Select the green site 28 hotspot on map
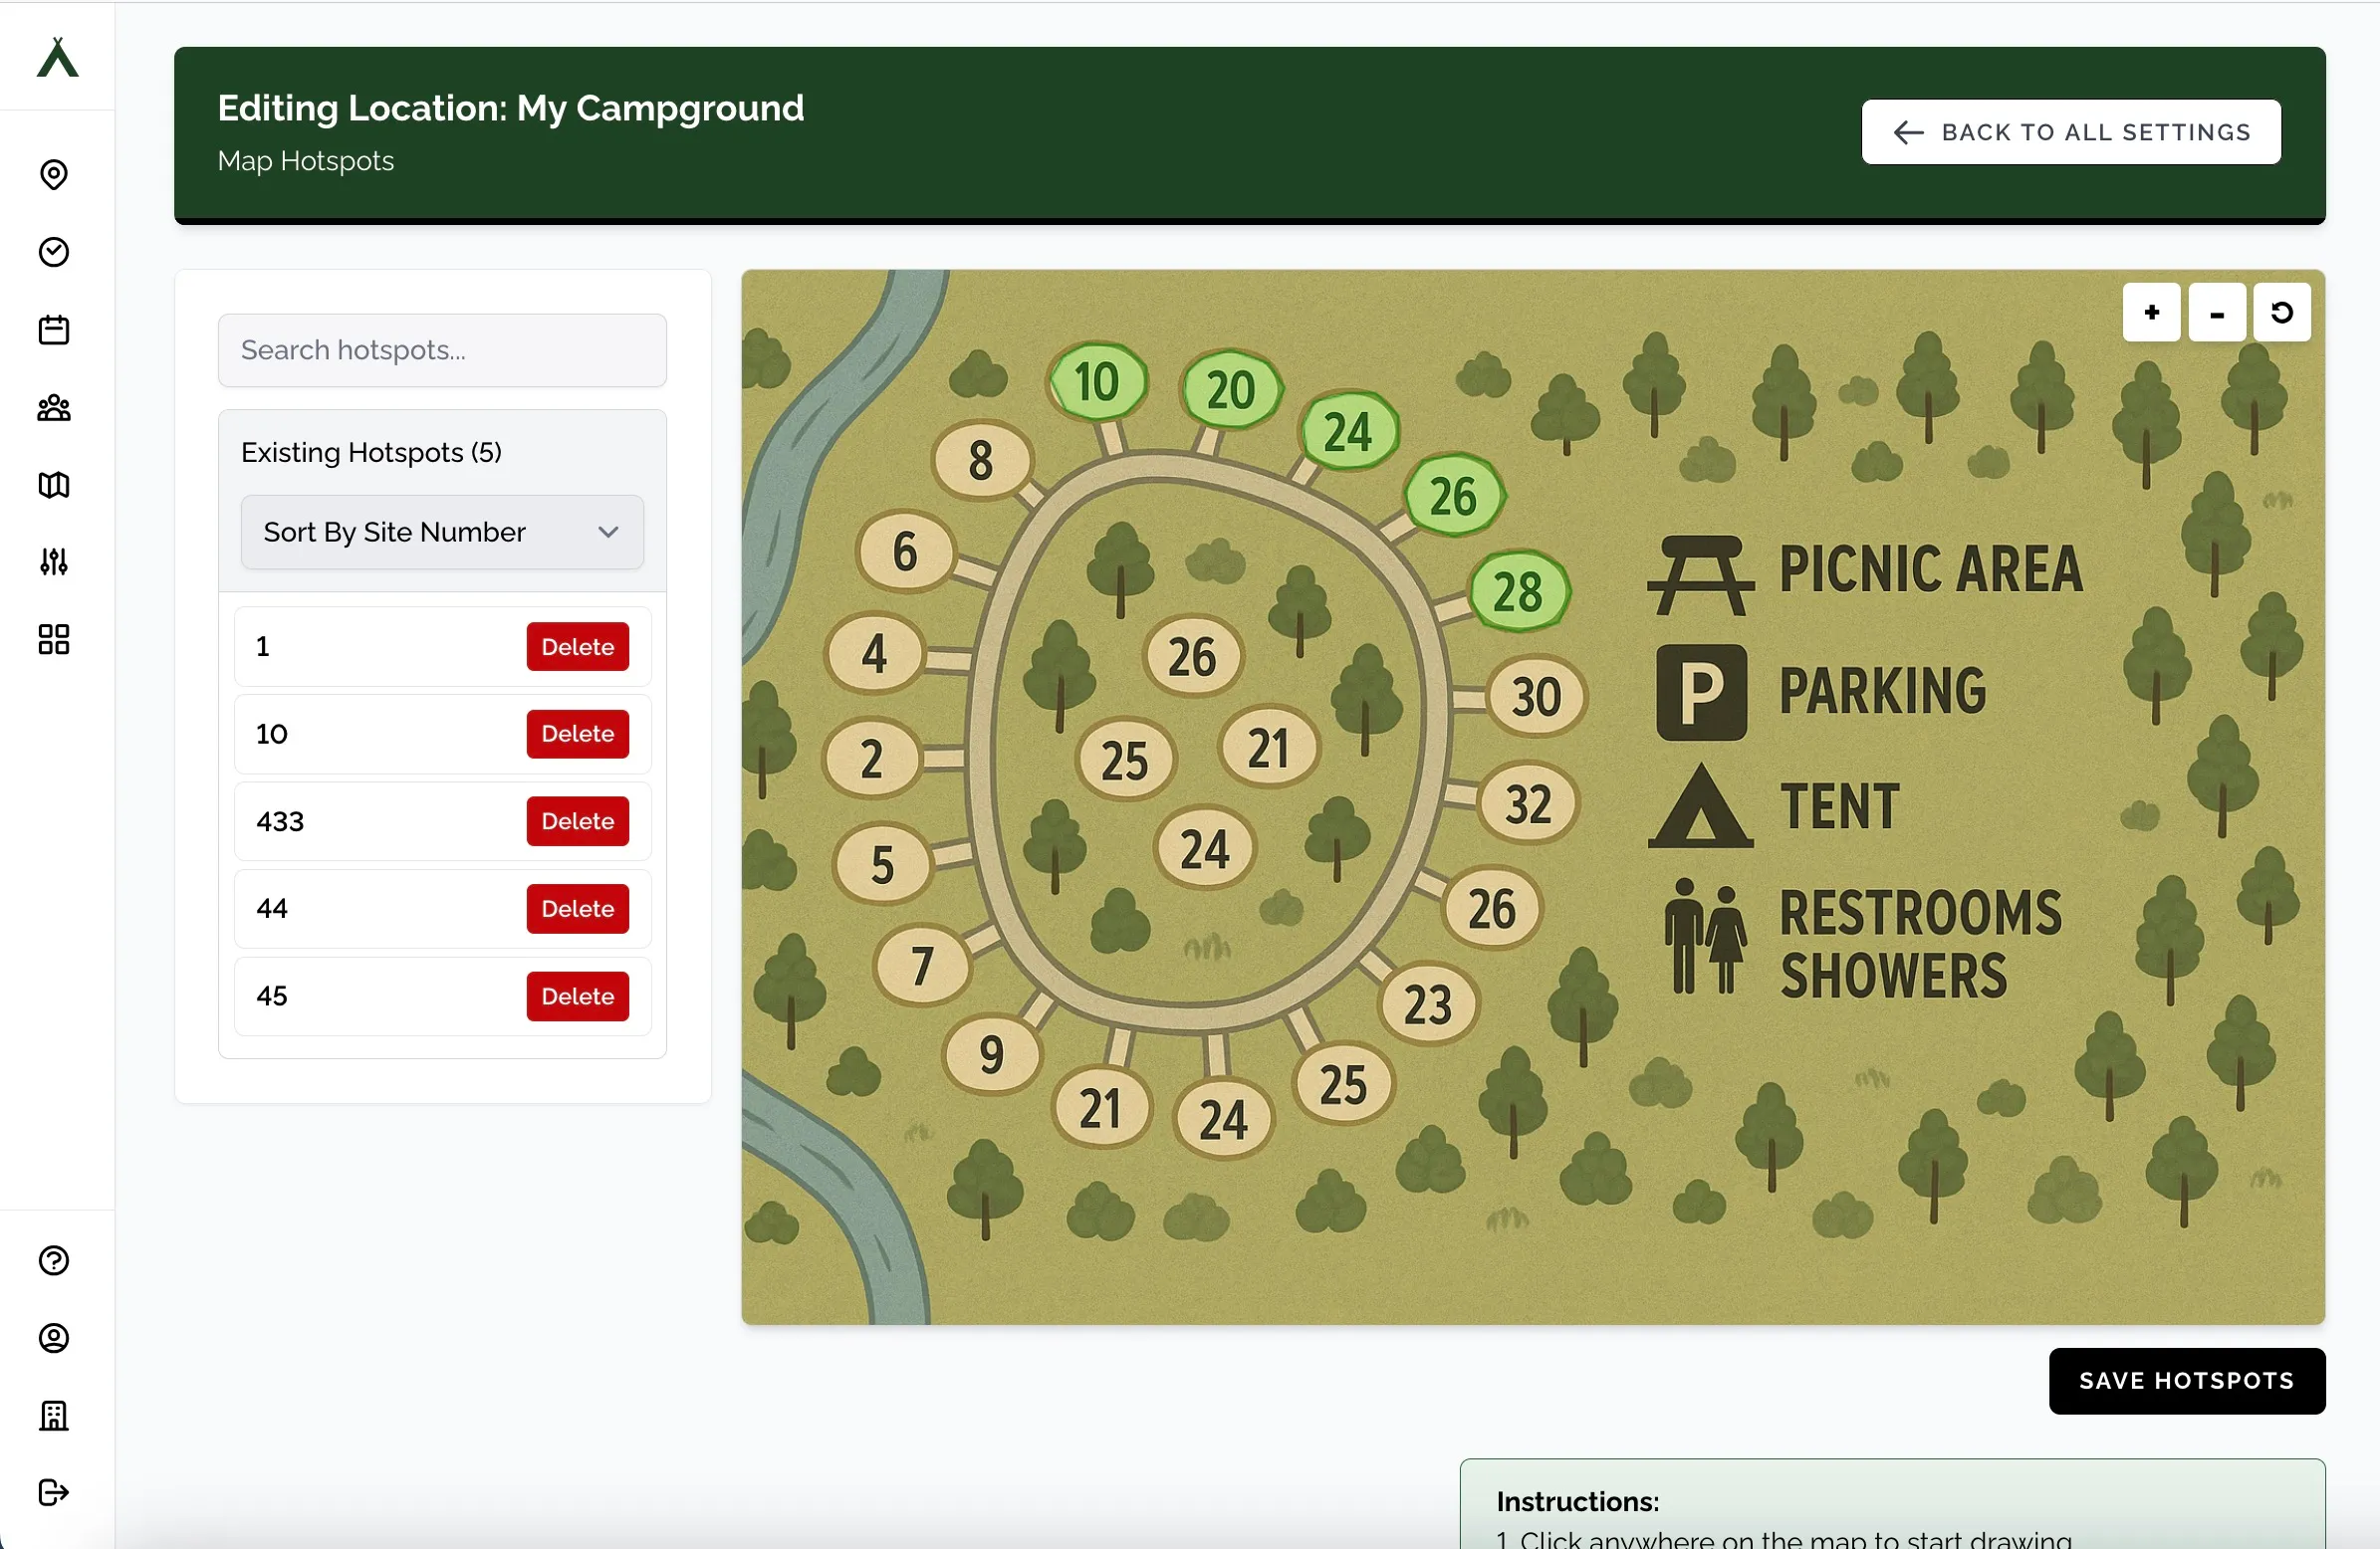 (1520, 592)
